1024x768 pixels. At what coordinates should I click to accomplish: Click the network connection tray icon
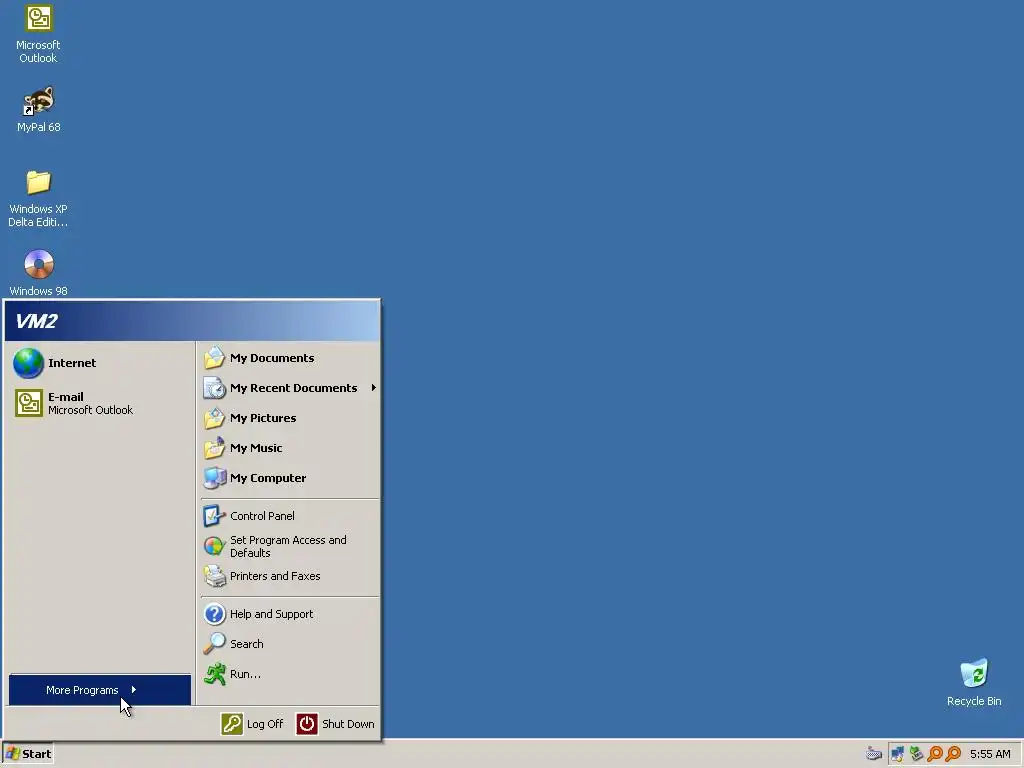click(x=898, y=754)
